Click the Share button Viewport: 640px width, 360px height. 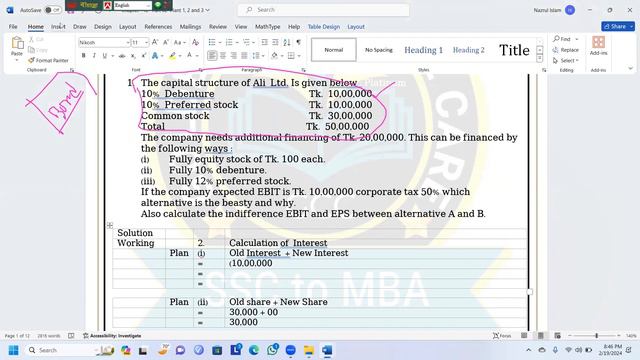(x=618, y=26)
